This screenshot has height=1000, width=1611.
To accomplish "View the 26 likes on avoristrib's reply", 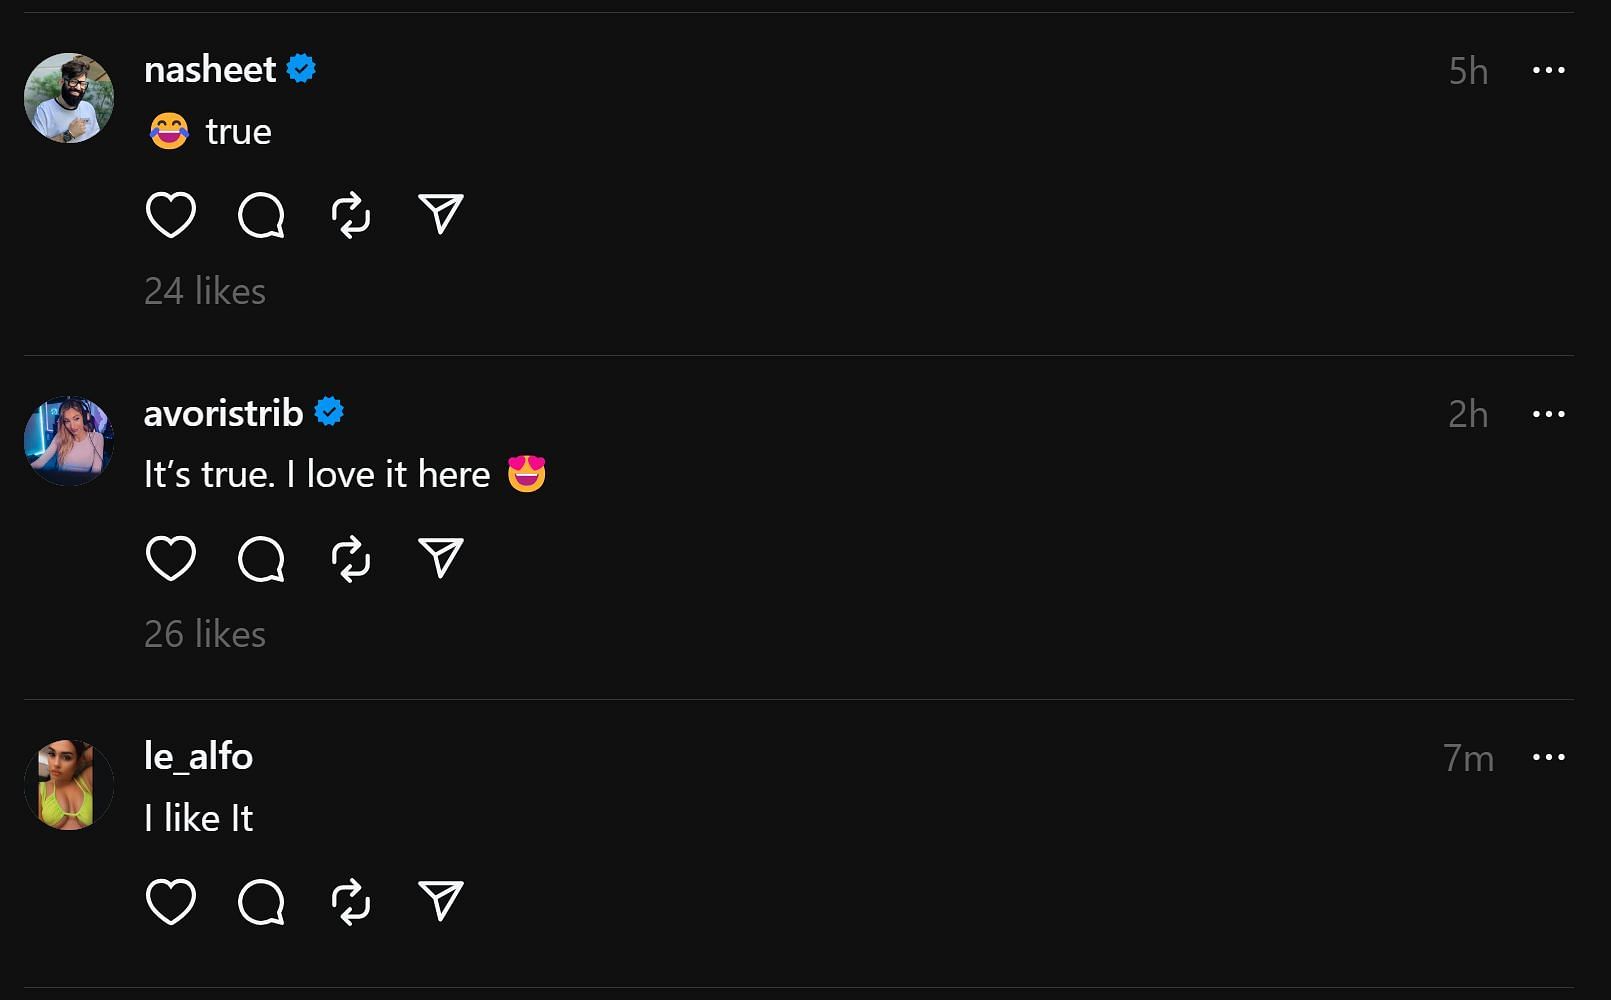I will [205, 634].
